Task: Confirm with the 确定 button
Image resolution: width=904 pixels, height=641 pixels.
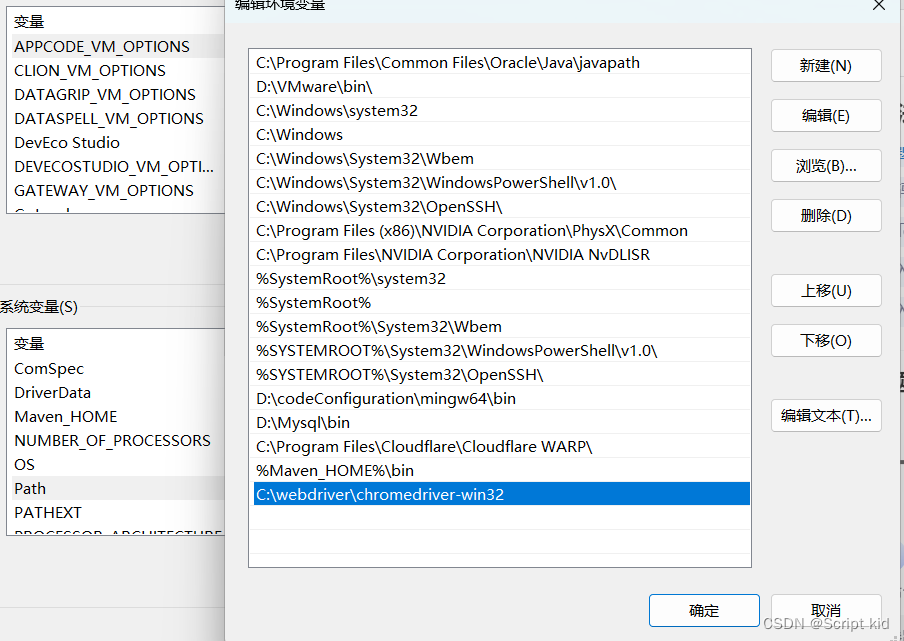Action: (x=703, y=611)
